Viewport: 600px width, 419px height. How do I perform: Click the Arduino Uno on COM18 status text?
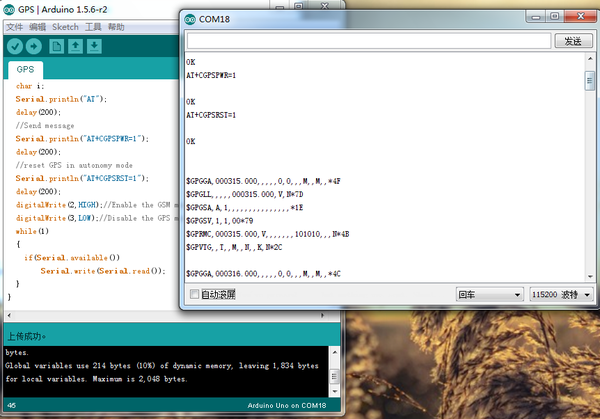[287, 406]
